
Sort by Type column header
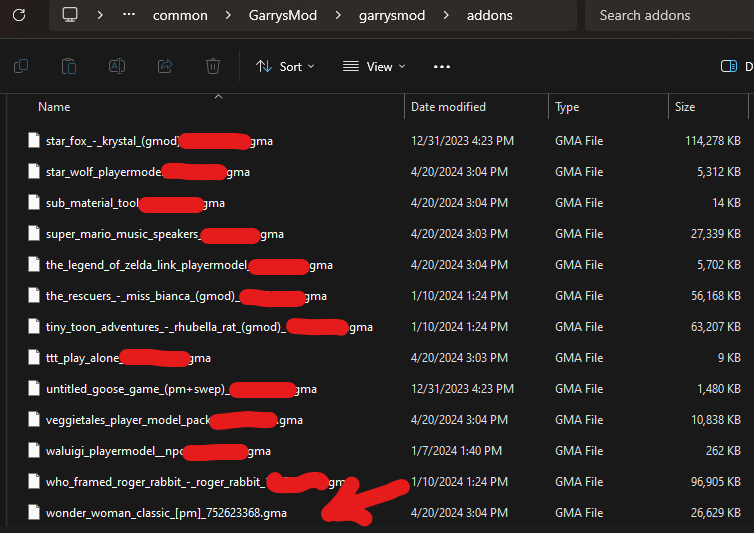[x=567, y=107]
